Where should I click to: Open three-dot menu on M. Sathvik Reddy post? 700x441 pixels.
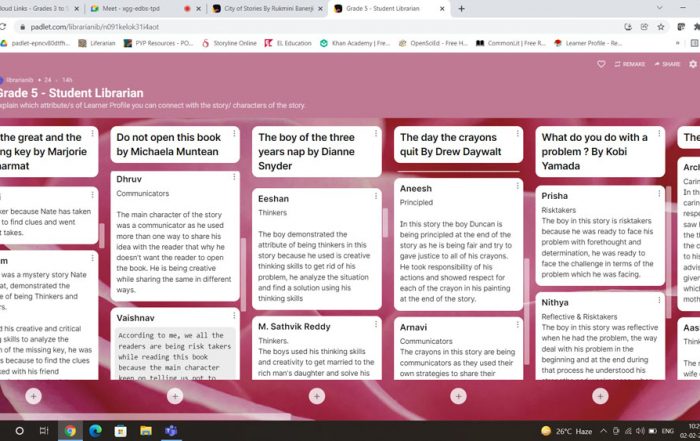coord(376,324)
